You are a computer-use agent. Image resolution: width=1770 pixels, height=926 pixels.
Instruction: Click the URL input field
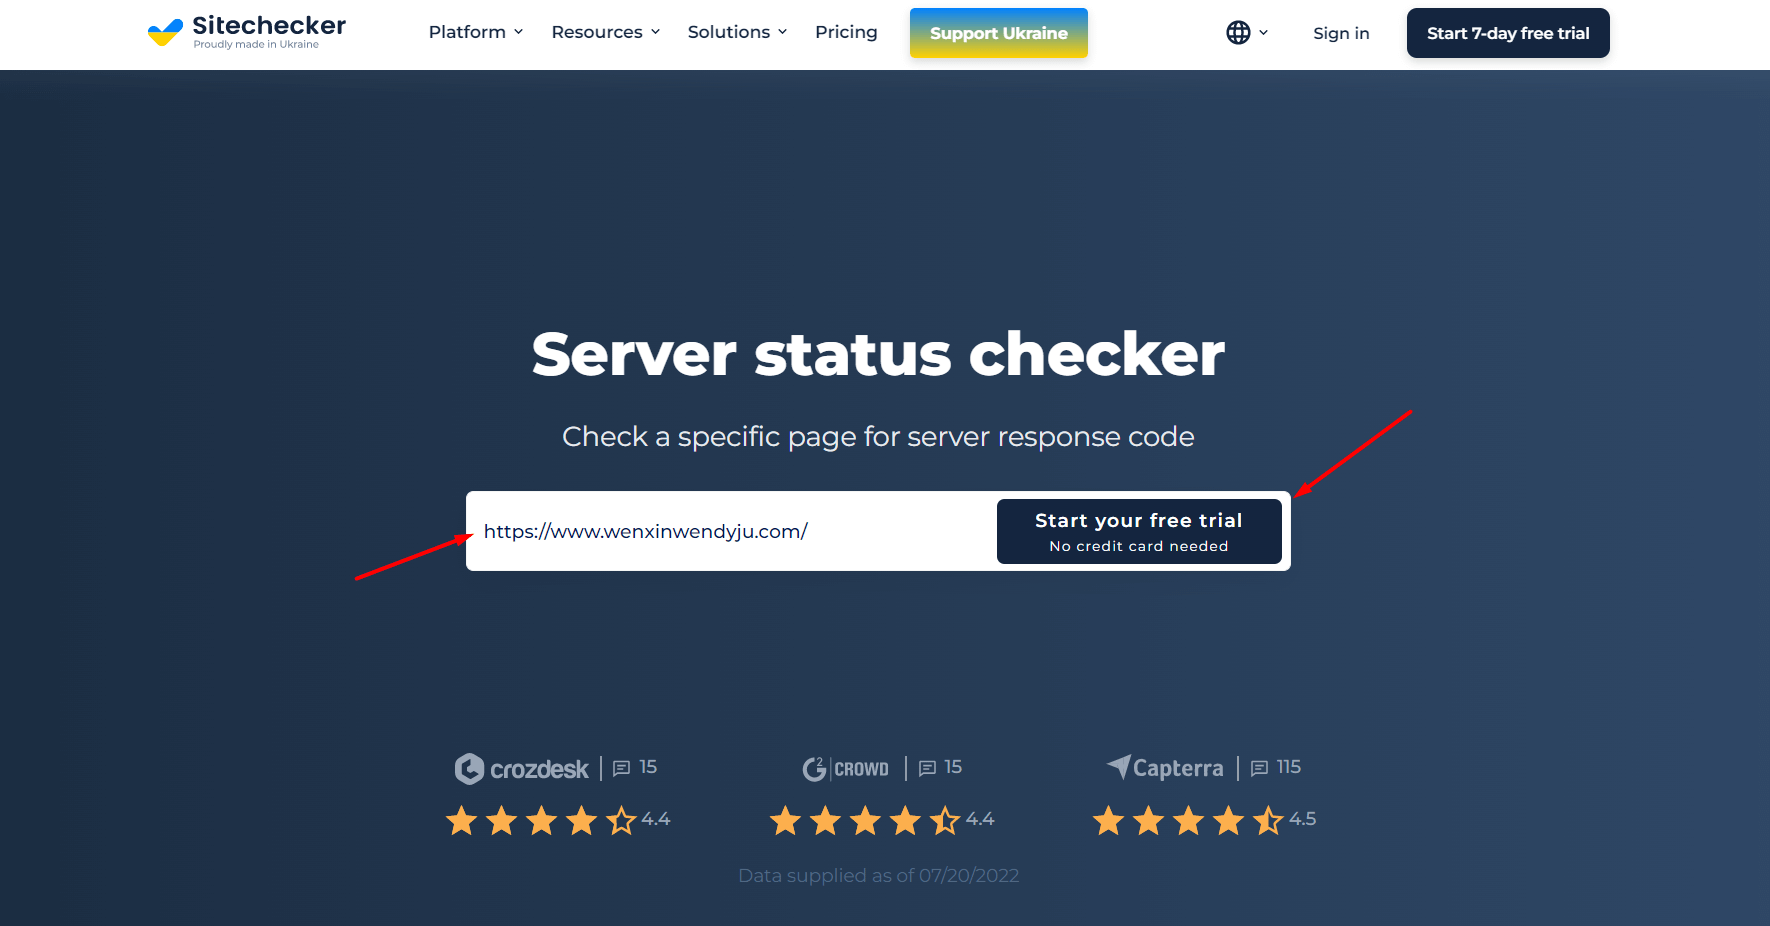tap(732, 531)
